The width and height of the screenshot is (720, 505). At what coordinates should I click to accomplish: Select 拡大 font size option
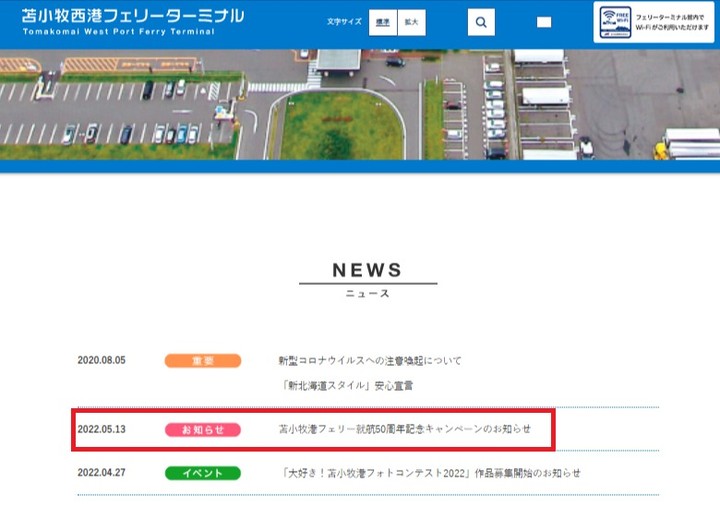point(411,22)
